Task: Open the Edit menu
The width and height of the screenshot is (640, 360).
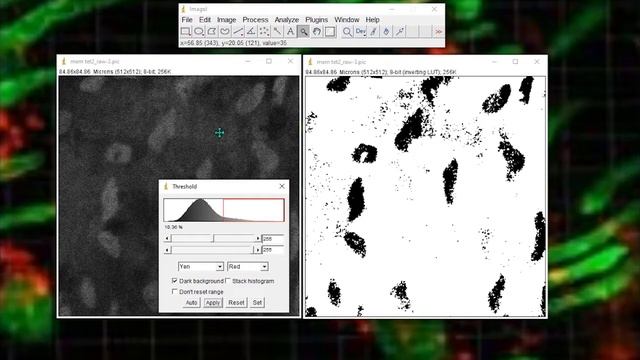Action: (x=205, y=20)
